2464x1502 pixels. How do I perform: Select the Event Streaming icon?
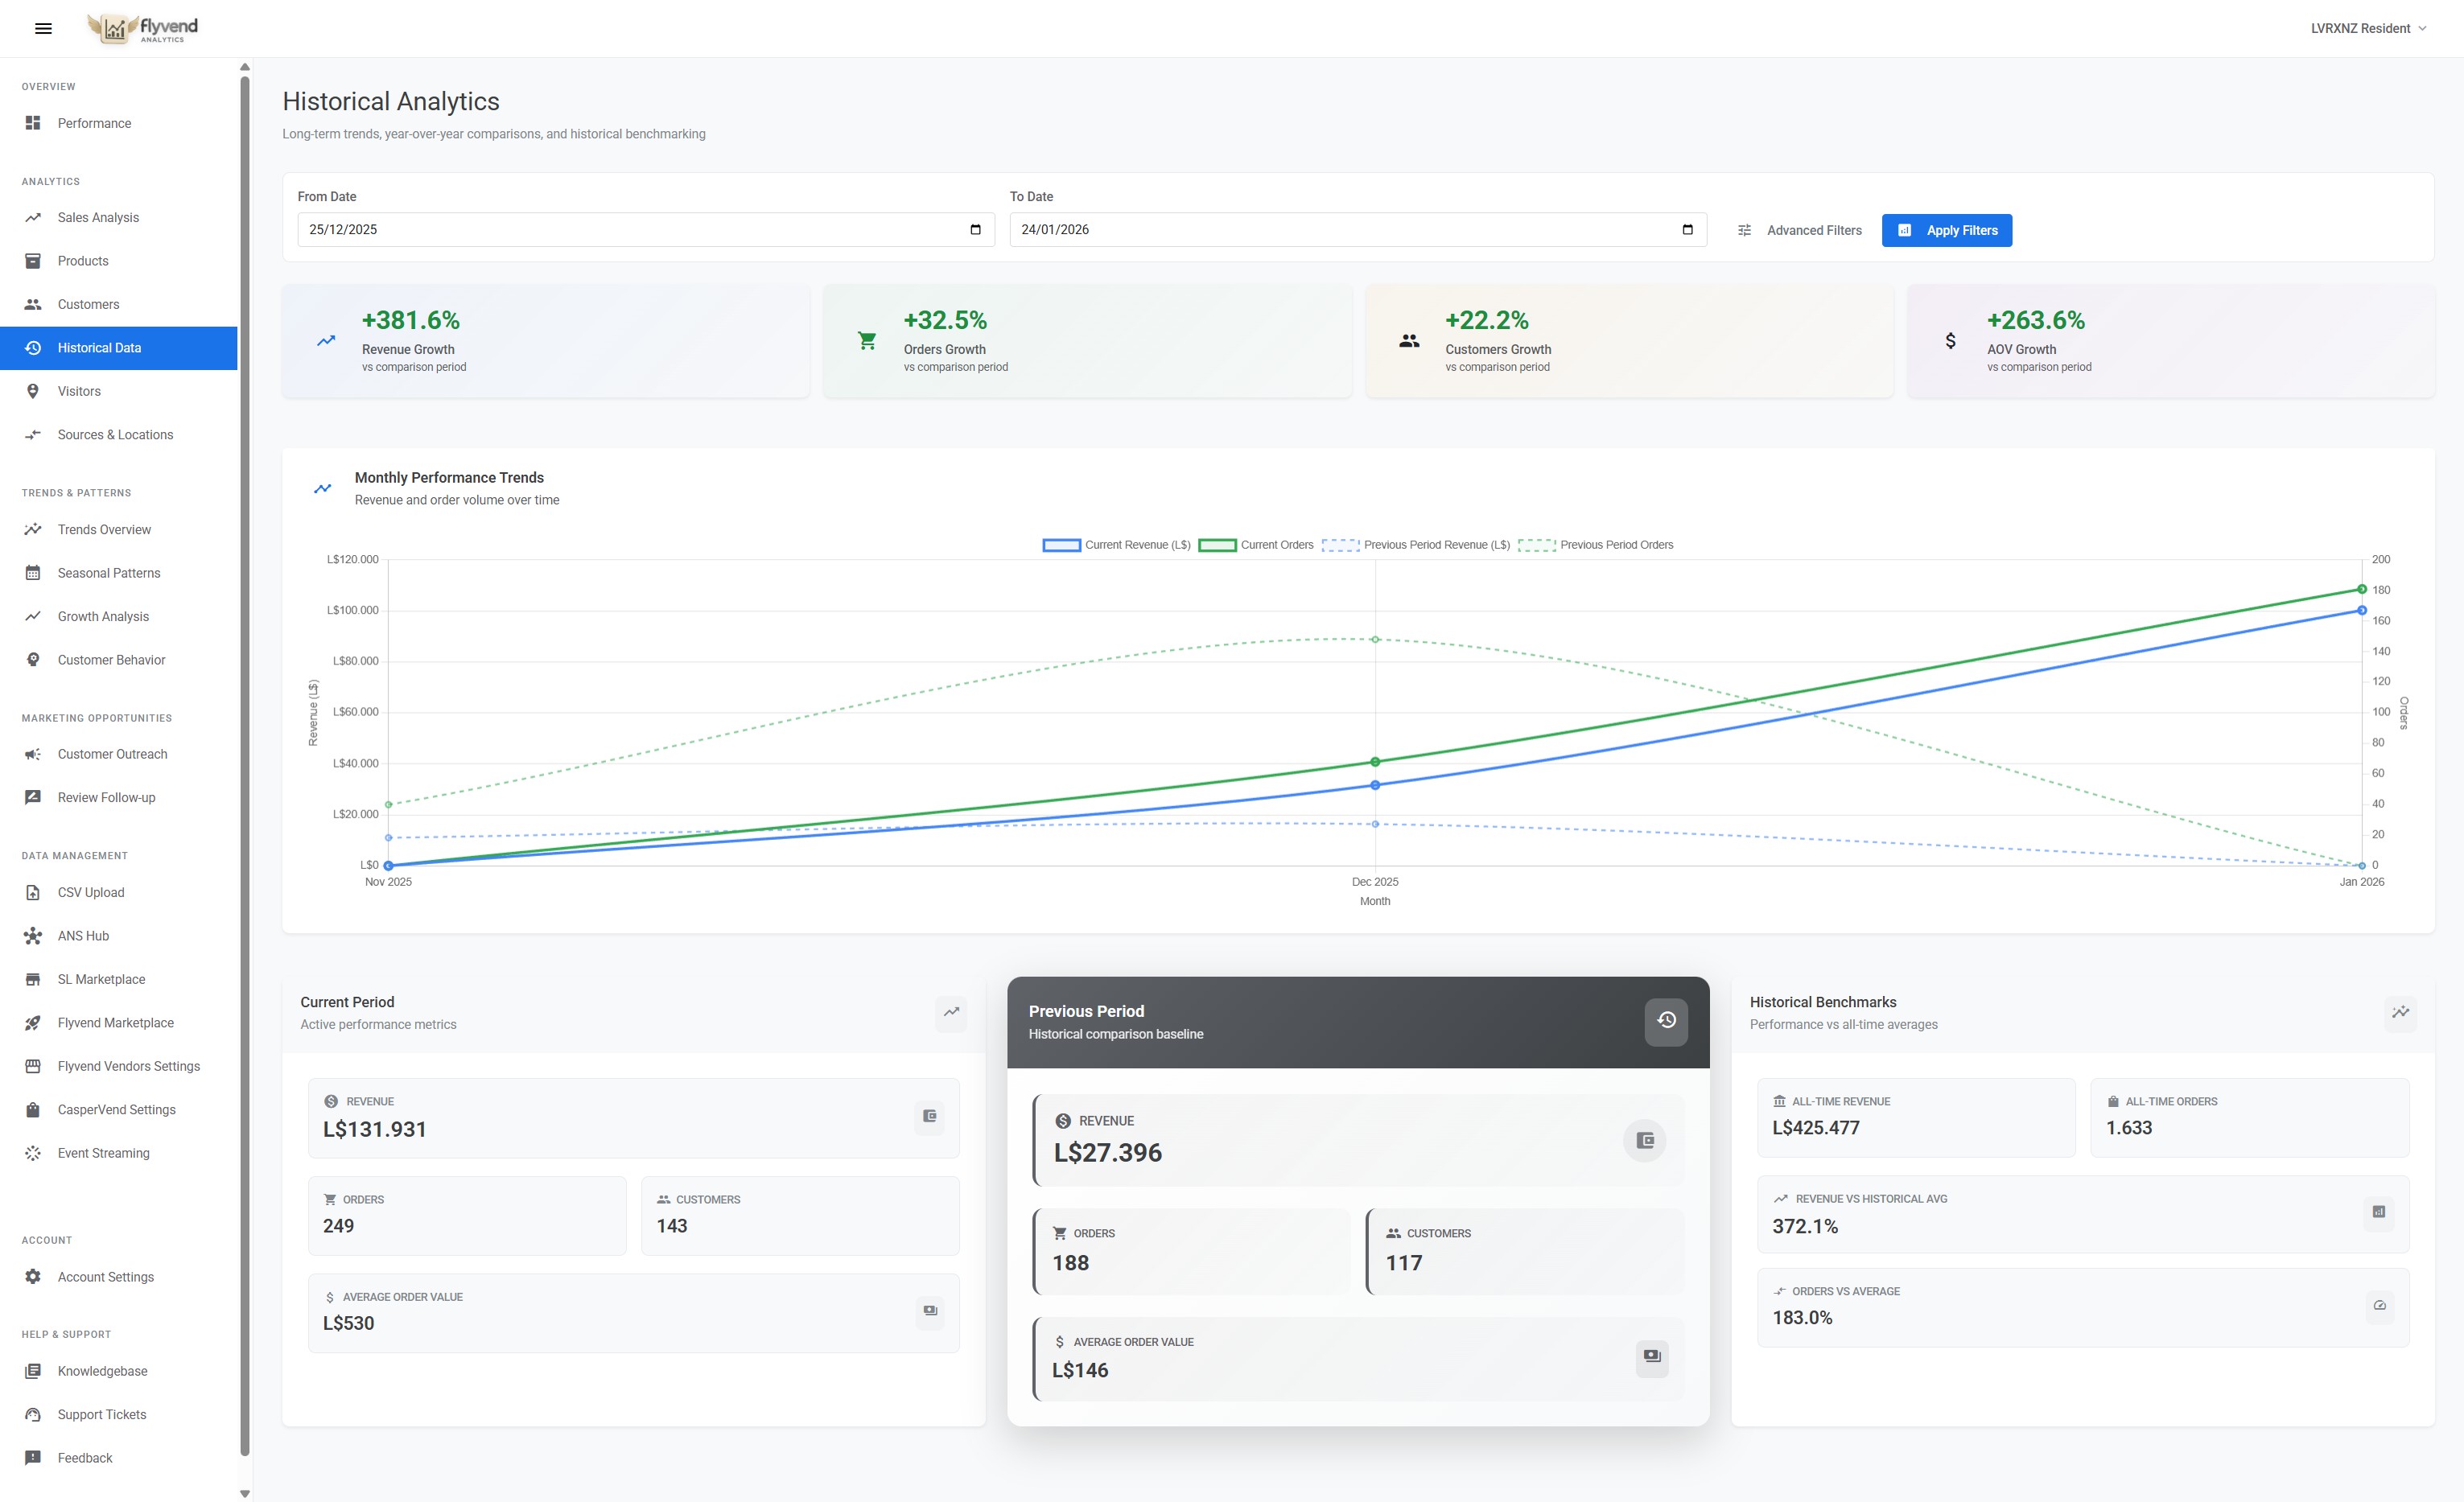(33, 1153)
